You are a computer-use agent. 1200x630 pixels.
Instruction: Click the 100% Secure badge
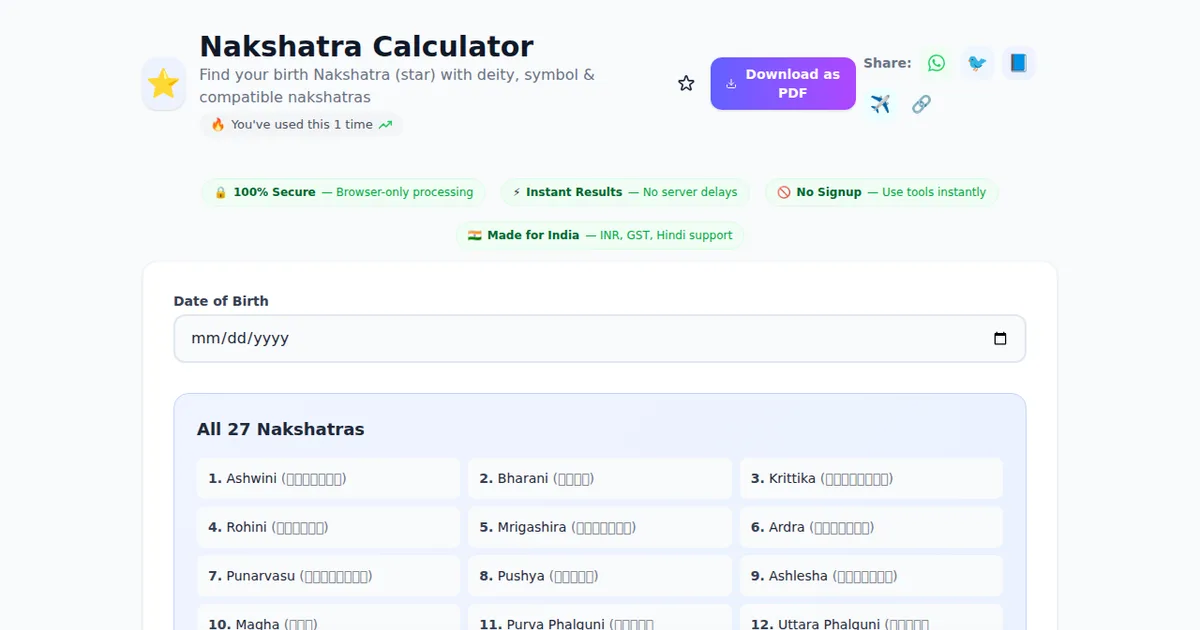343,192
